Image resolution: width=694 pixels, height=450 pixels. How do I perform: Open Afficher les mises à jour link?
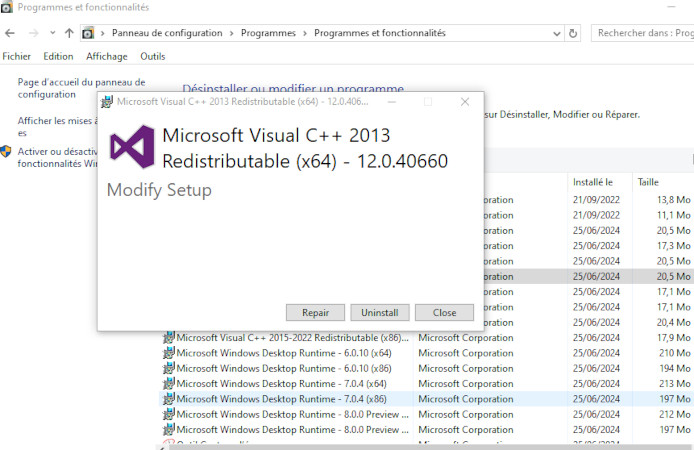coord(58,127)
